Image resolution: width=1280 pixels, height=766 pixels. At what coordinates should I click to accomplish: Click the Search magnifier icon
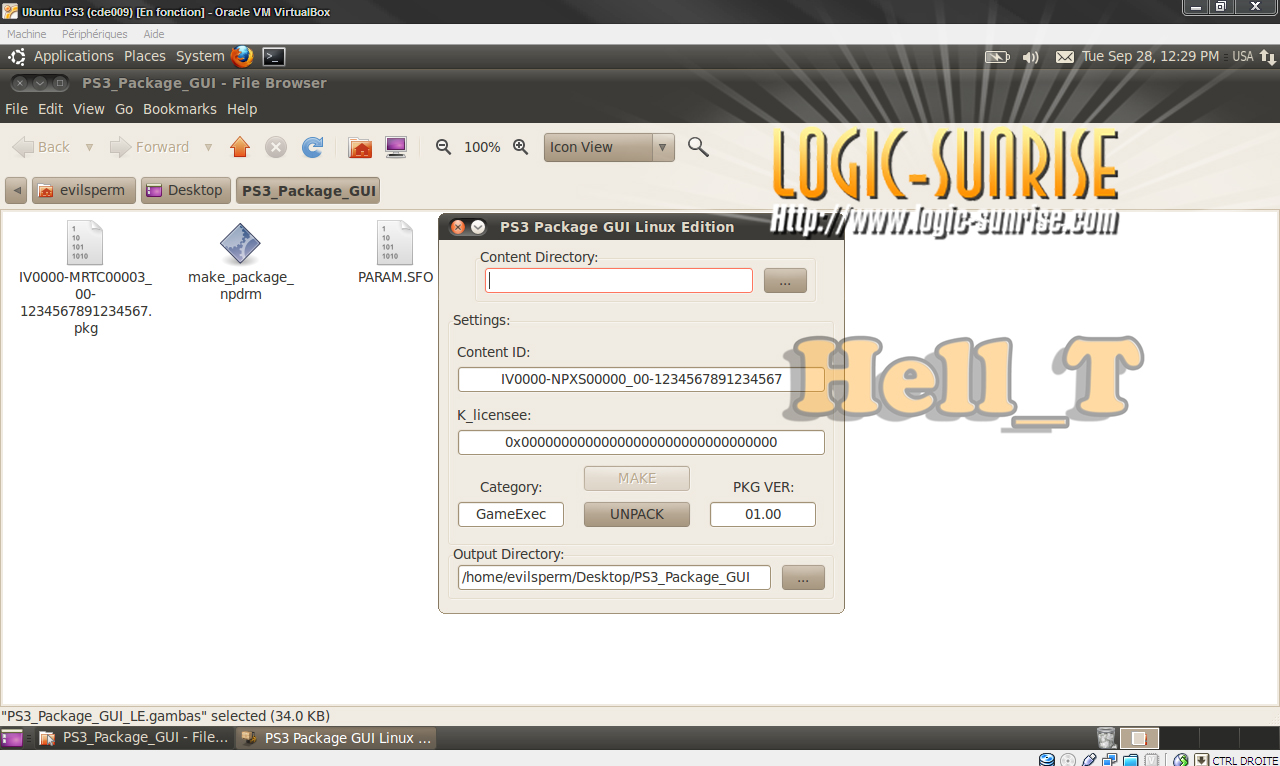pyautogui.click(x=698, y=147)
